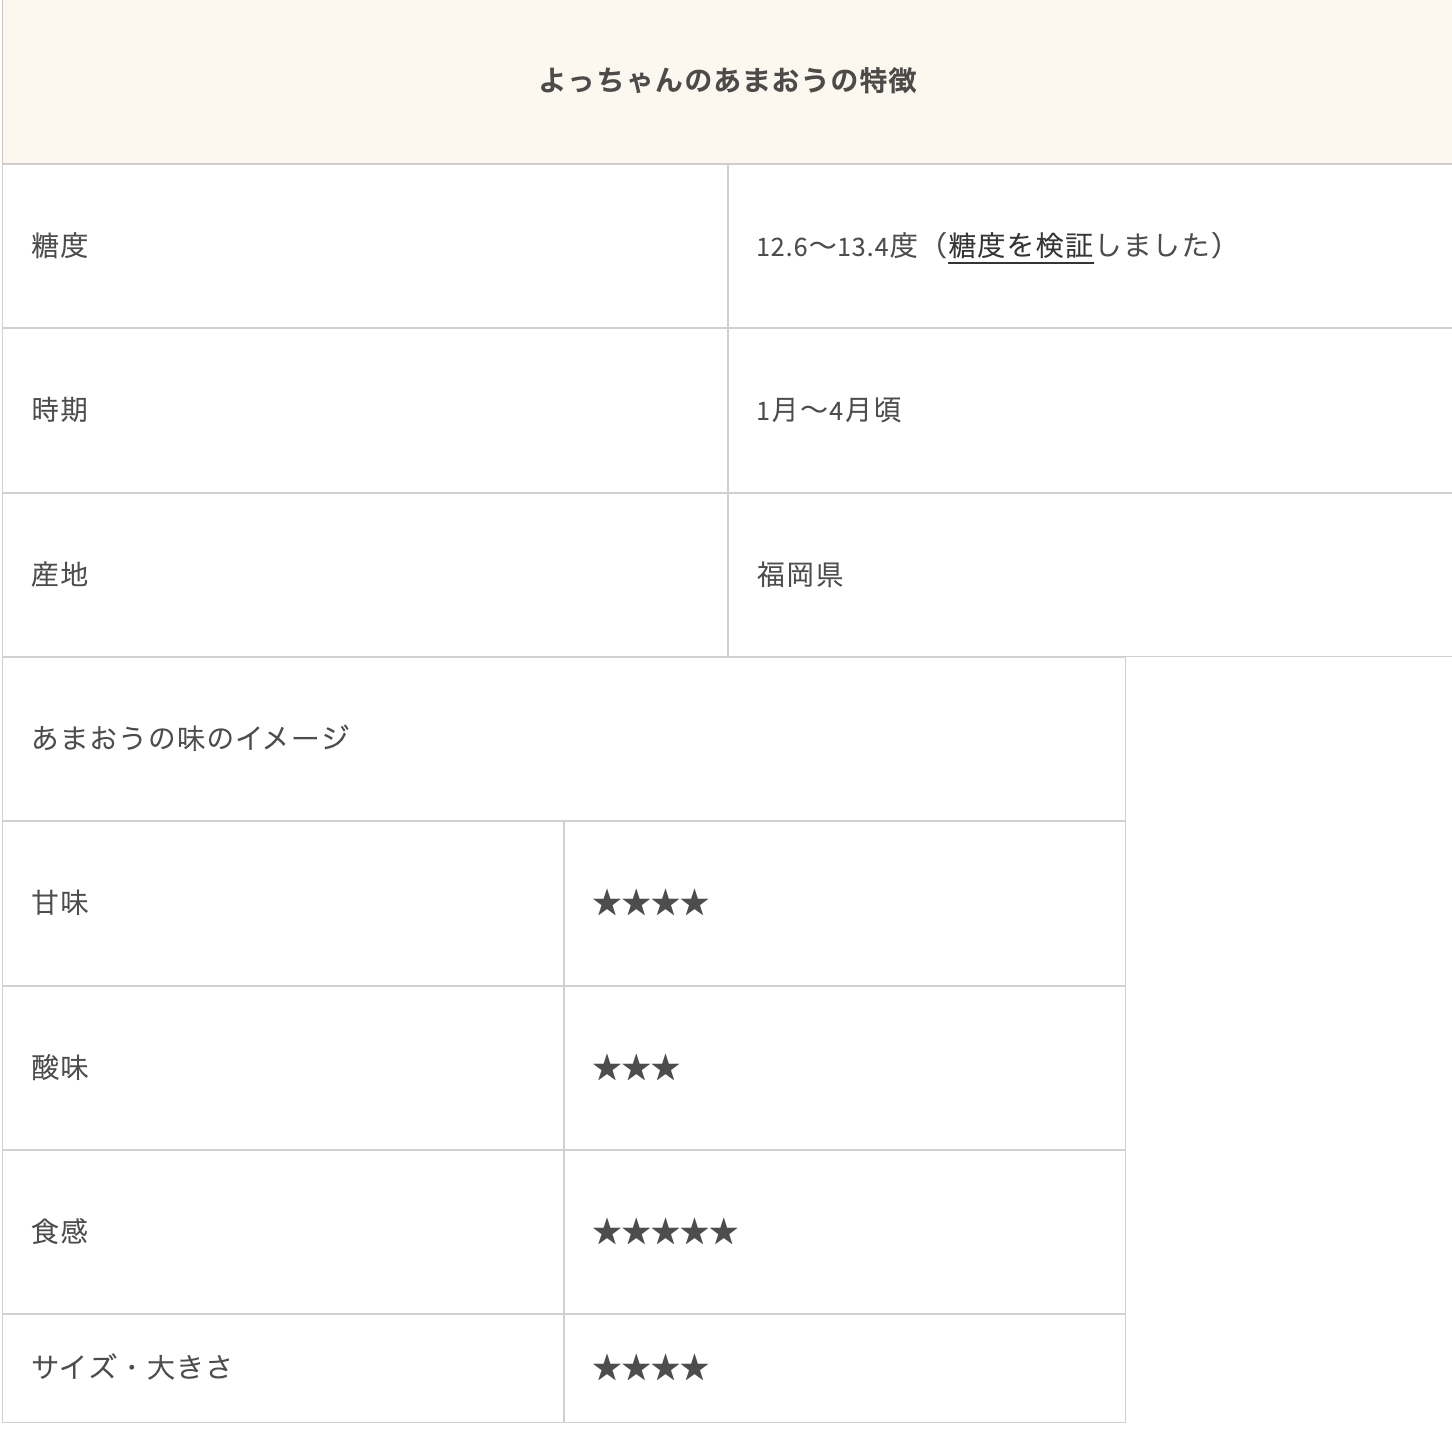
Task: Select the サイズ・大きさ row label
Action: click(x=132, y=1367)
